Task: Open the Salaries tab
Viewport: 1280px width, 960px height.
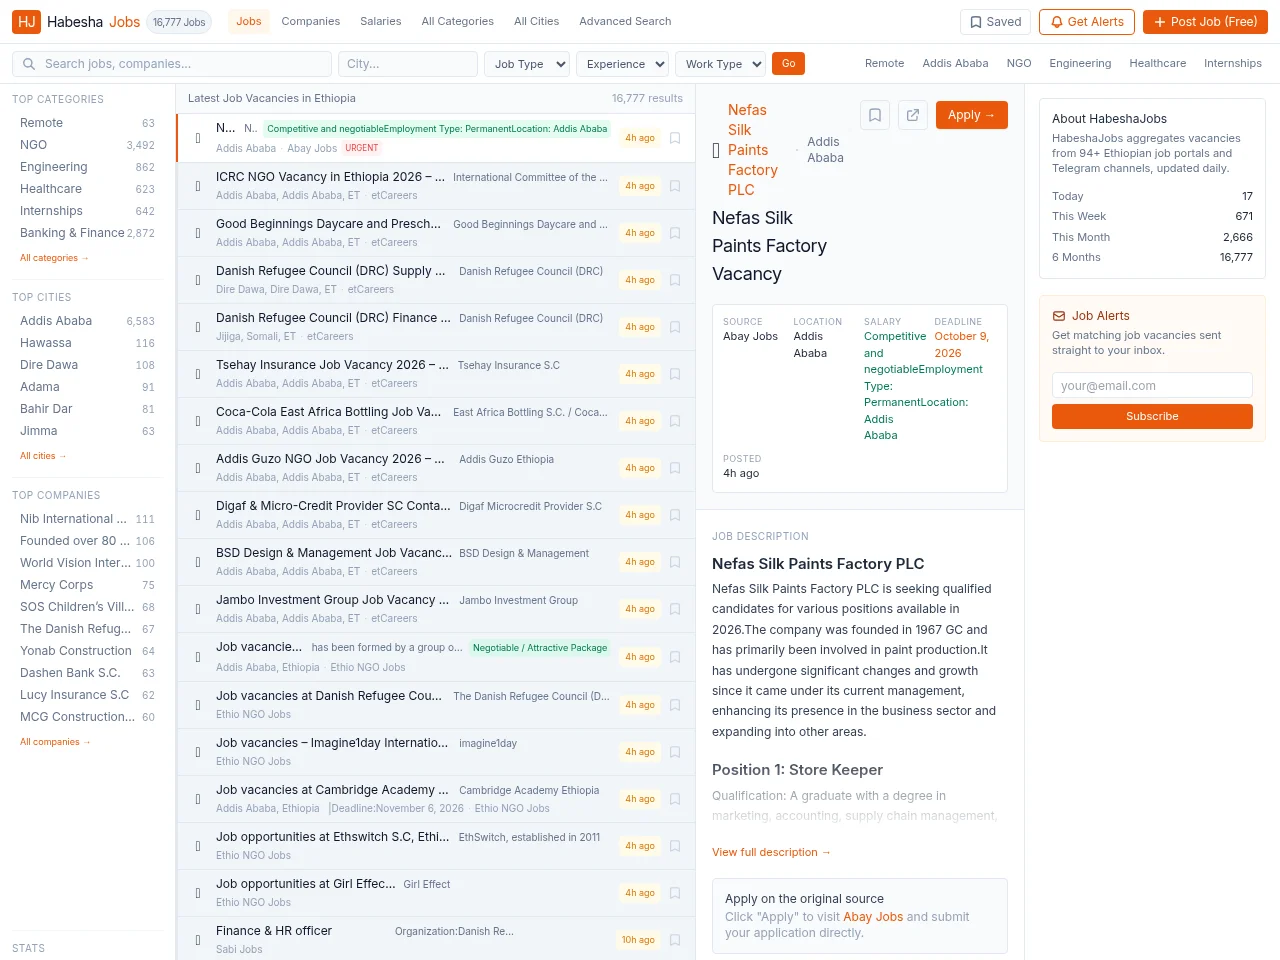Action: pyautogui.click(x=381, y=21)
